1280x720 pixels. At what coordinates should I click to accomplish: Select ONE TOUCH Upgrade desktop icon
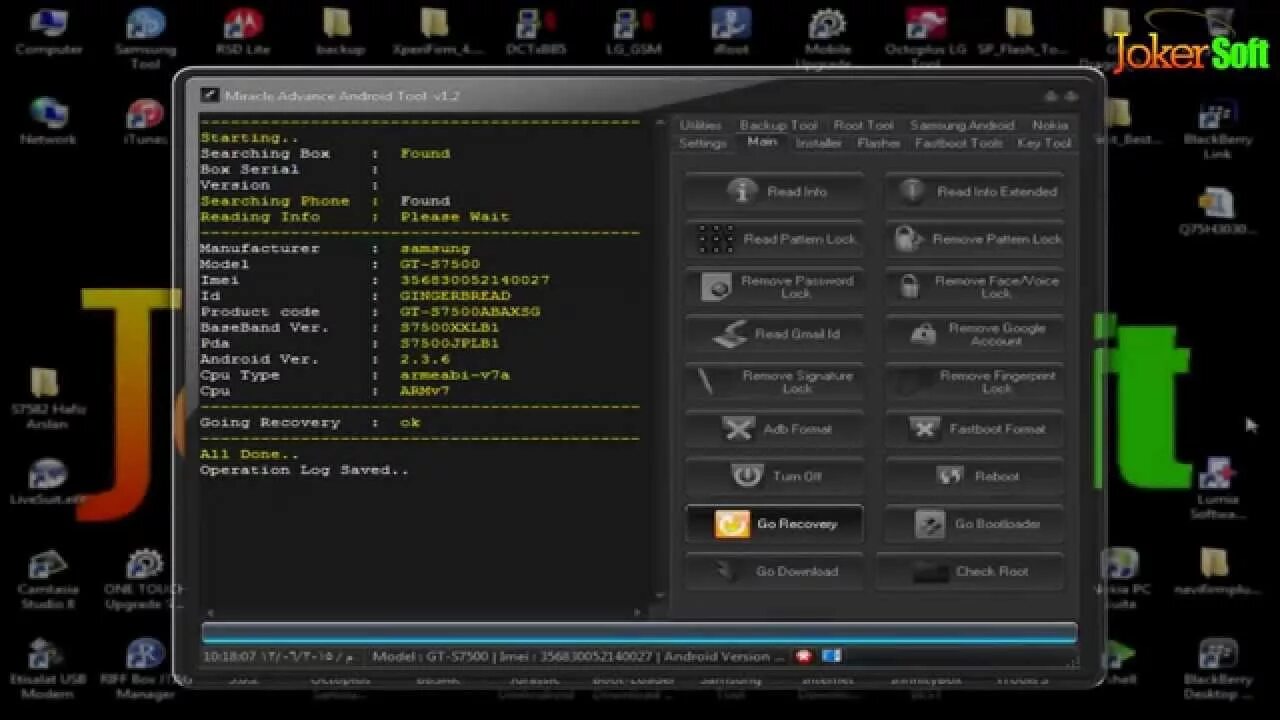click(x=145, y=579)
